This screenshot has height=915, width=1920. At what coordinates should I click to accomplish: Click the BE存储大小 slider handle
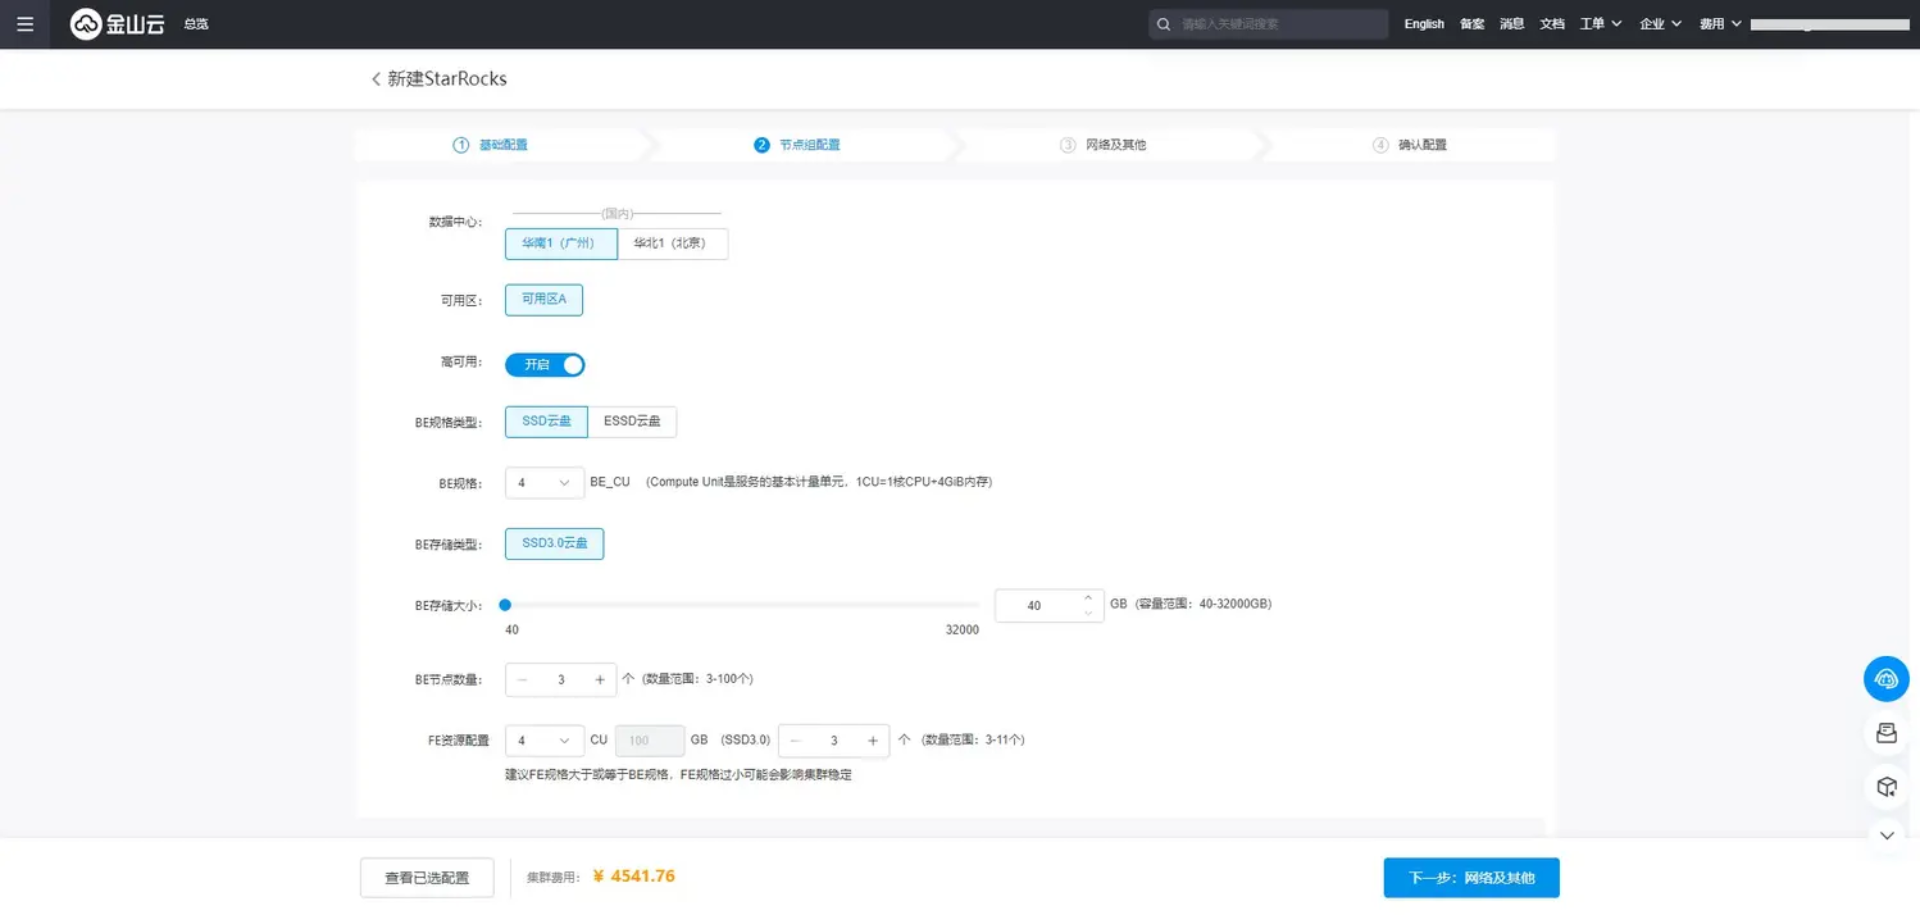[x=505, y=605]
